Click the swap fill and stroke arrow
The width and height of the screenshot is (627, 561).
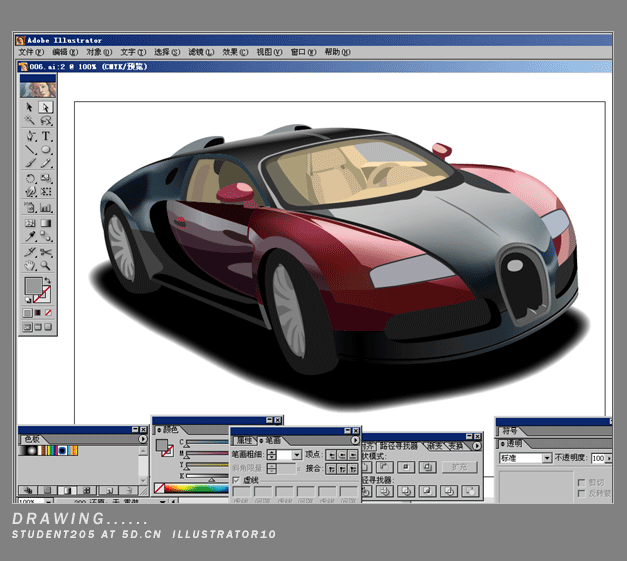coord(48,280)
